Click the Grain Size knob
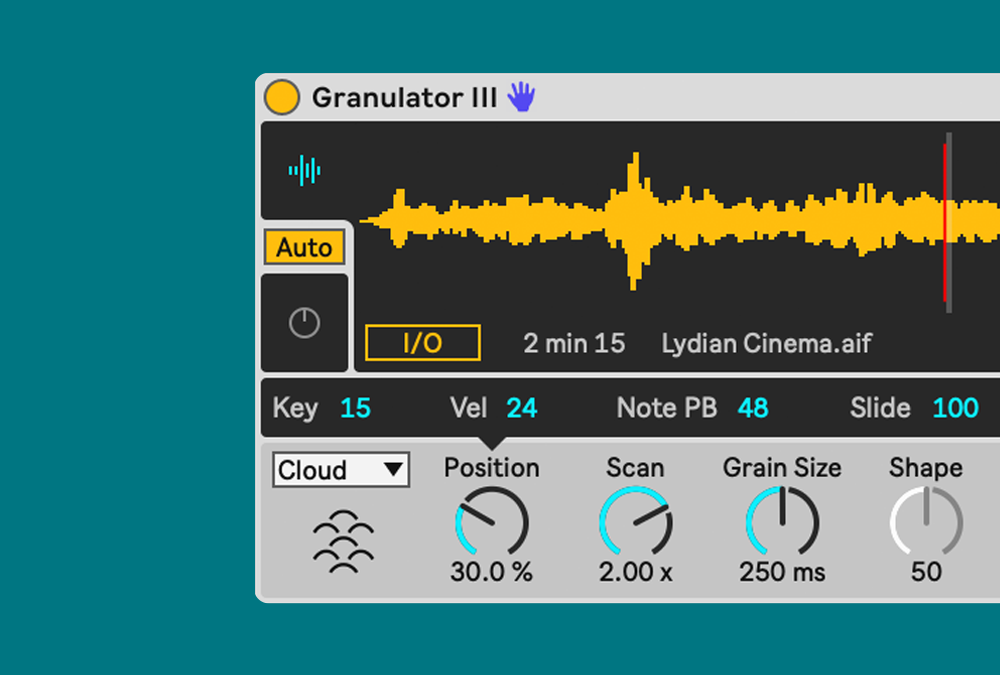This screenshot has height=675, width=1000. [x=782, y=522]
